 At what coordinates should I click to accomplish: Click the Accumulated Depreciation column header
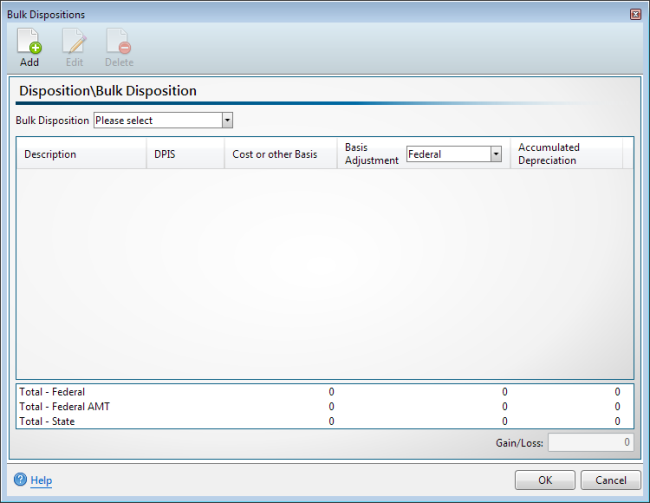[x=549, y=154]
